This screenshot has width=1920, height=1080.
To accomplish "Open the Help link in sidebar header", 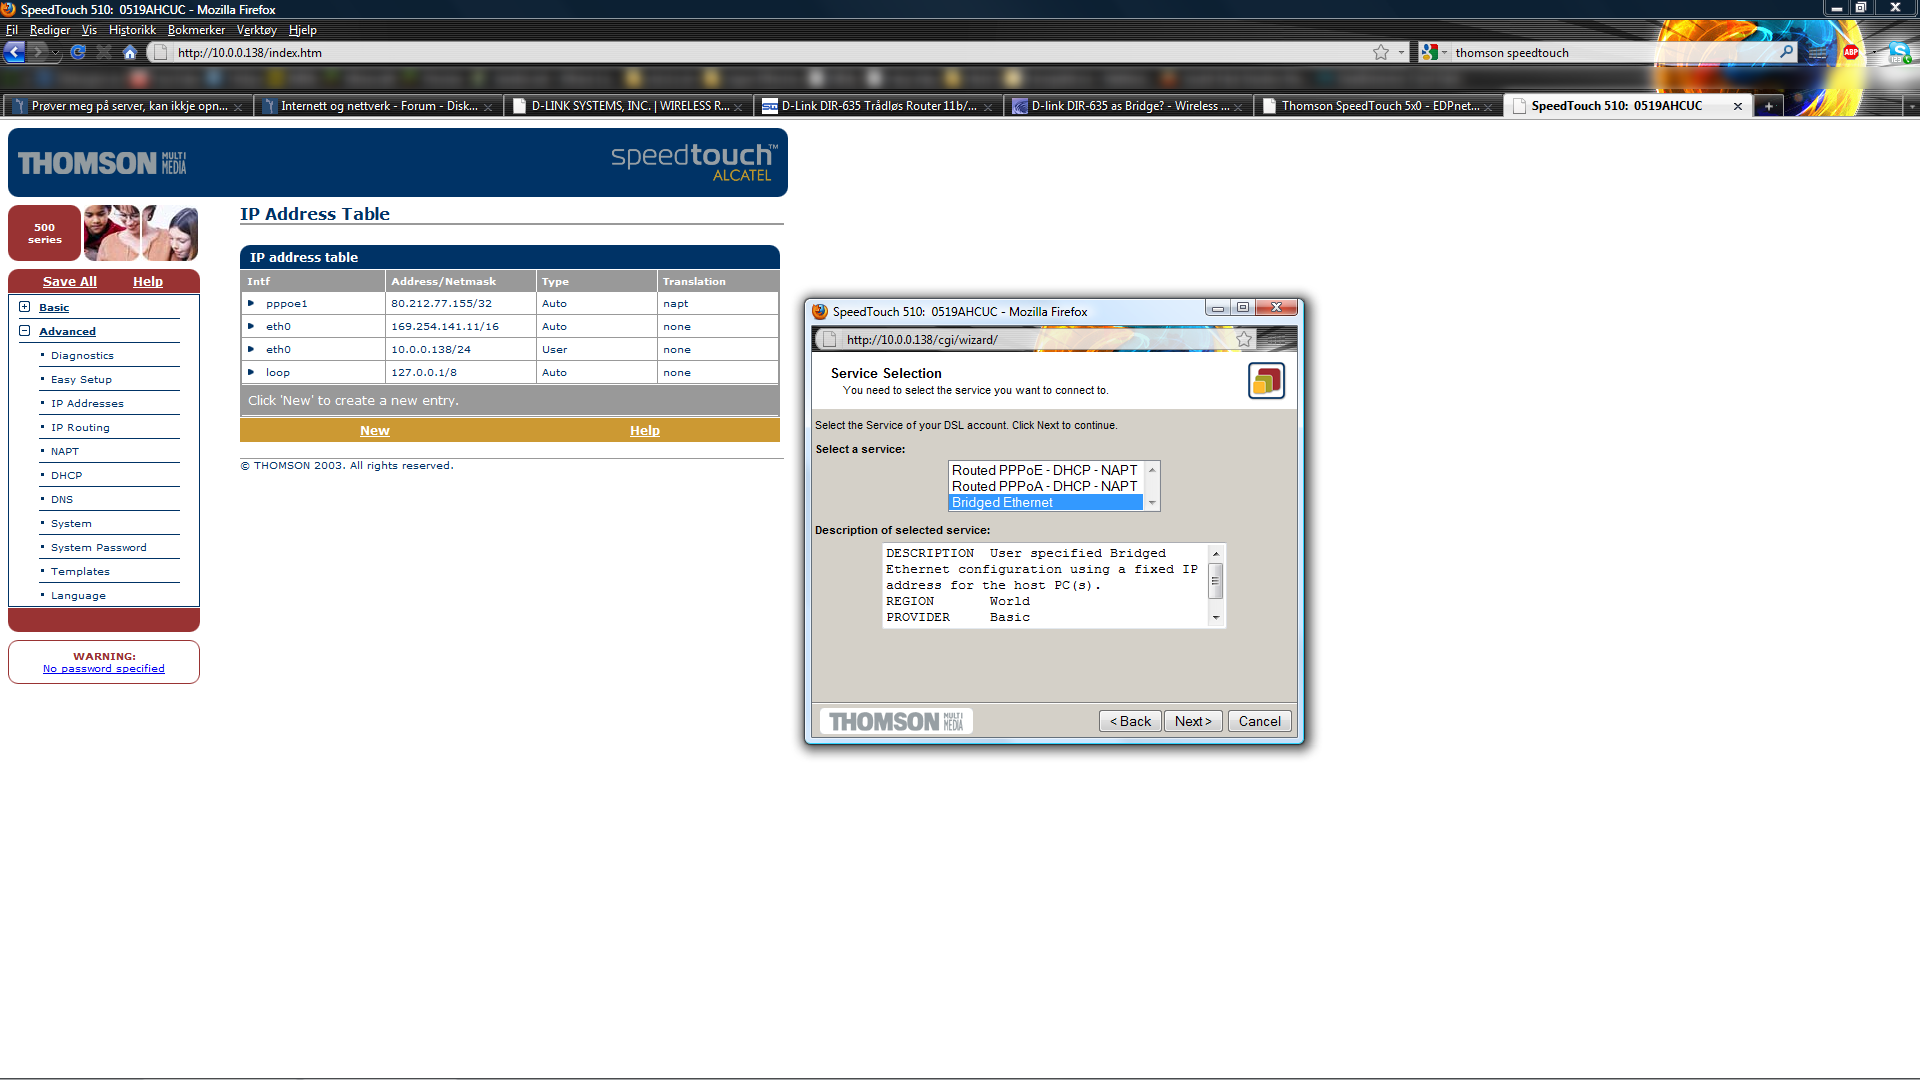I will pos(148,281).
